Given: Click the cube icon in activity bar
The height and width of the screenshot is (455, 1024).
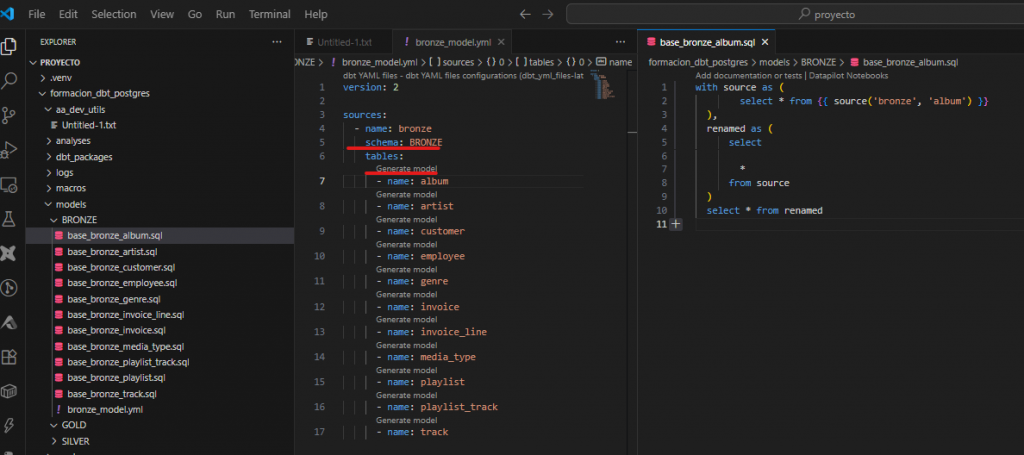Looking at the screenshot, I should [x=10, y=391].
